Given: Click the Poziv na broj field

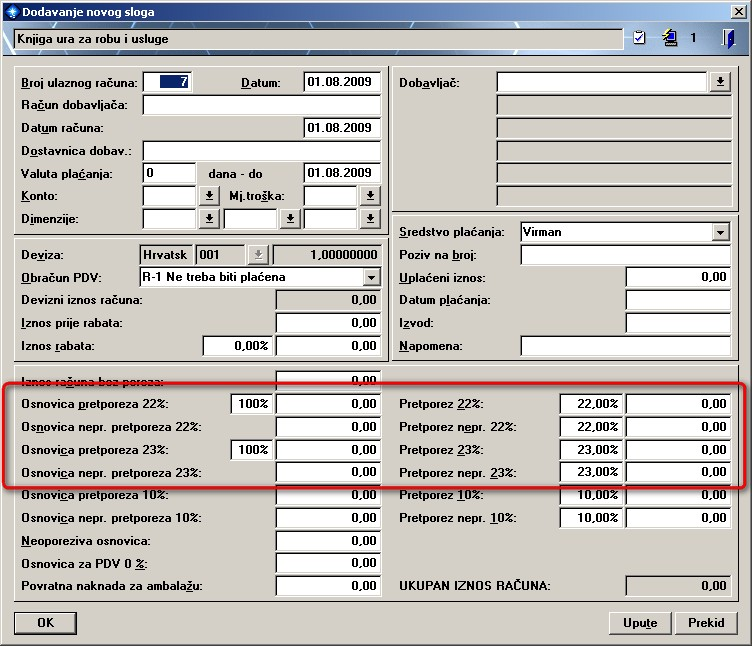Looking at the screenshot, I should tap(625, 255).
